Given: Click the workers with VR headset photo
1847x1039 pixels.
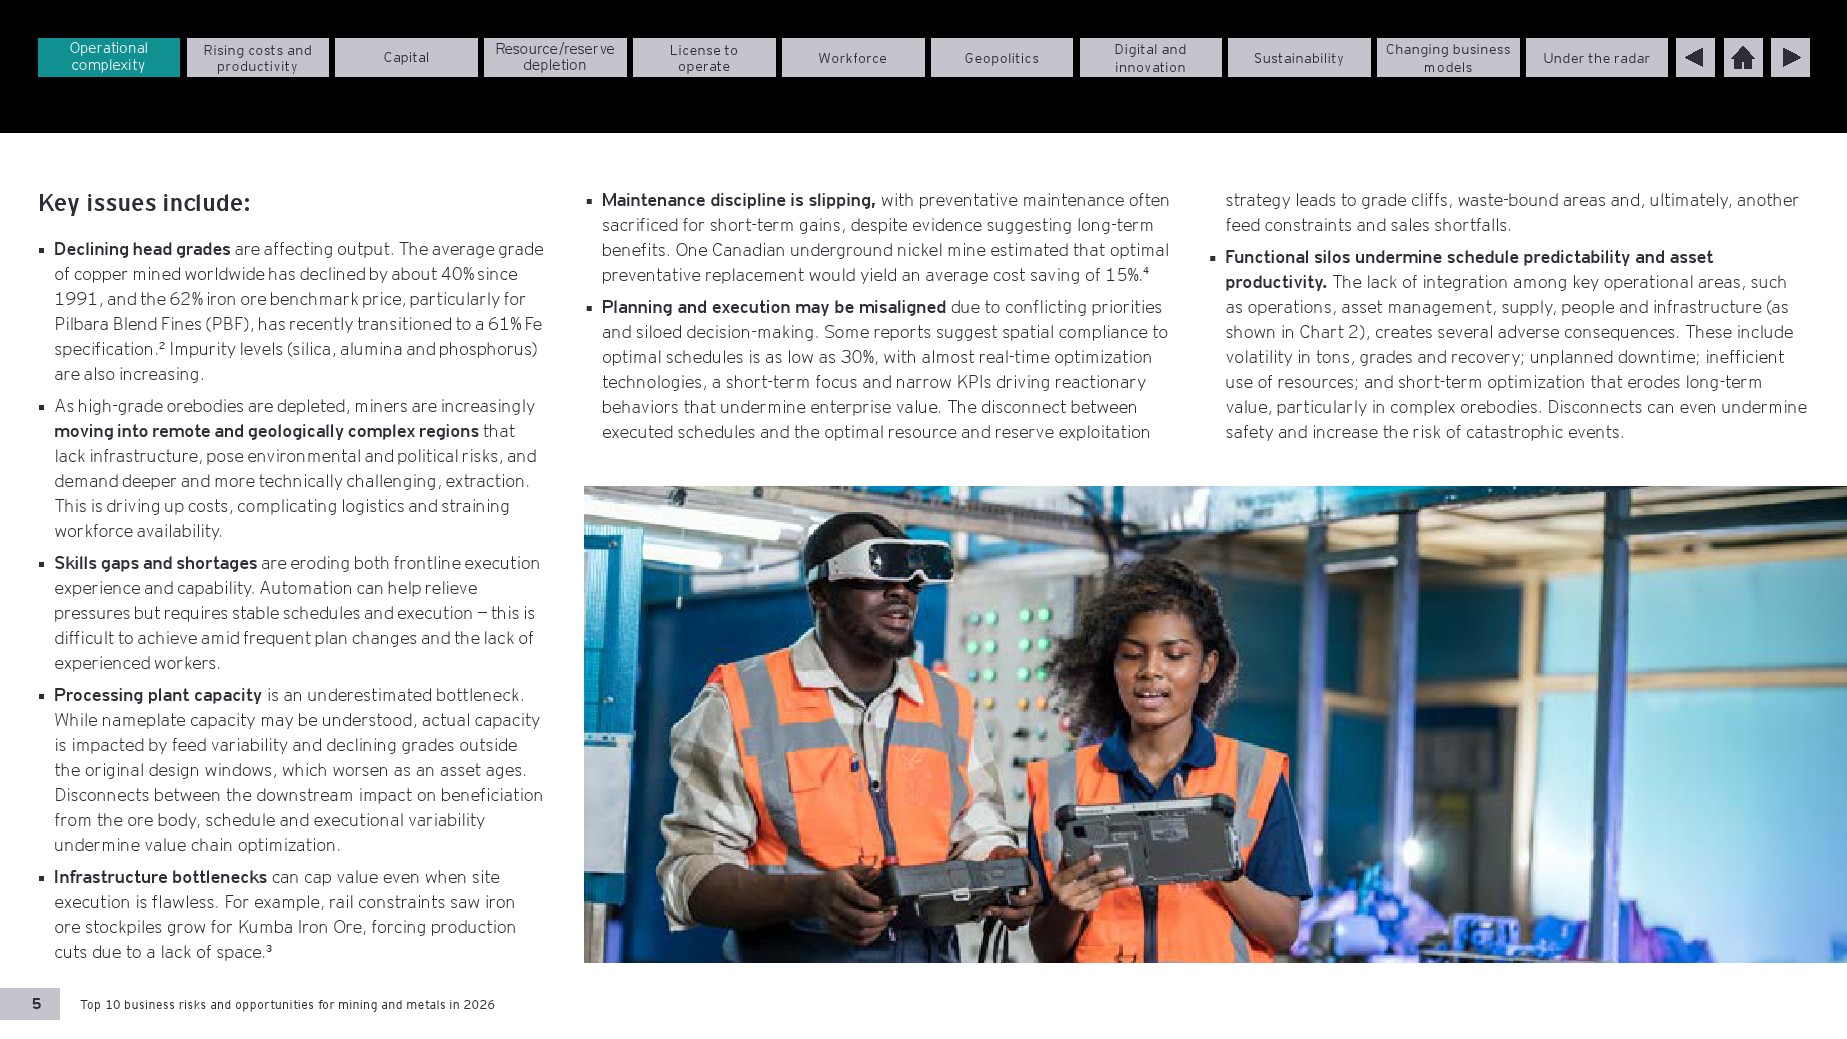Looking at the screenshot, I should point(1215,724).
